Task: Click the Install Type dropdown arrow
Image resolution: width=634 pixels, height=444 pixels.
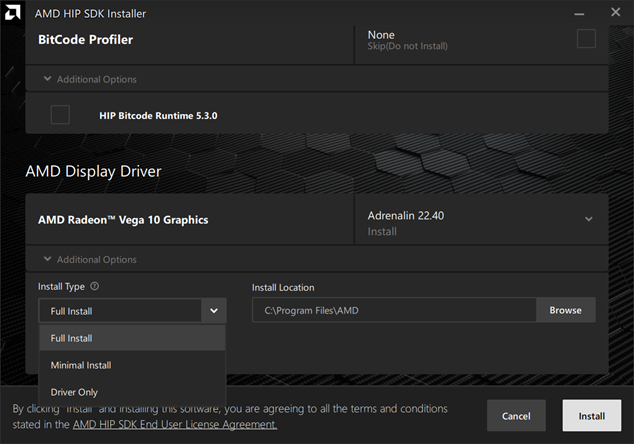Action: click(x=213, y=311)
